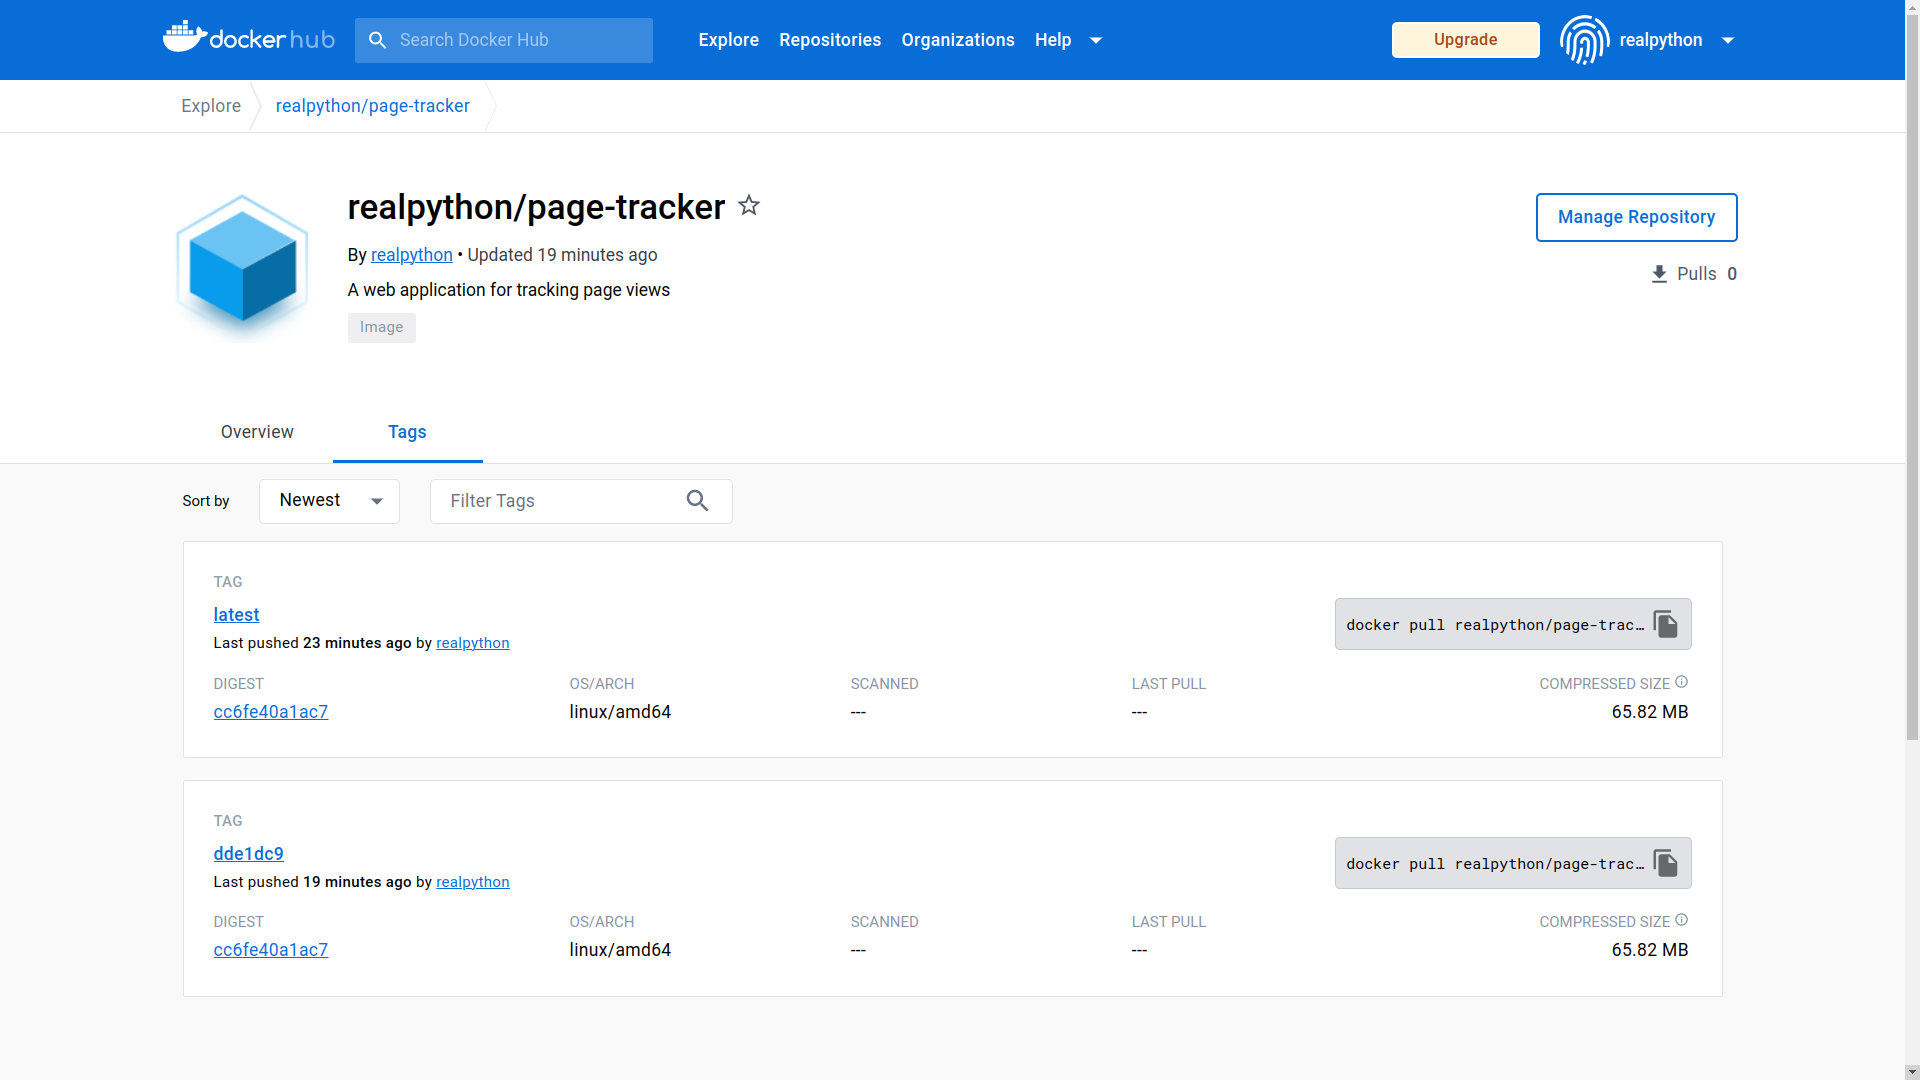Image resolution: width=1920 pixels, height=1080 pixels.
Task: Click the fingerprint profile avatar
Action: [x=1583, y=40]
